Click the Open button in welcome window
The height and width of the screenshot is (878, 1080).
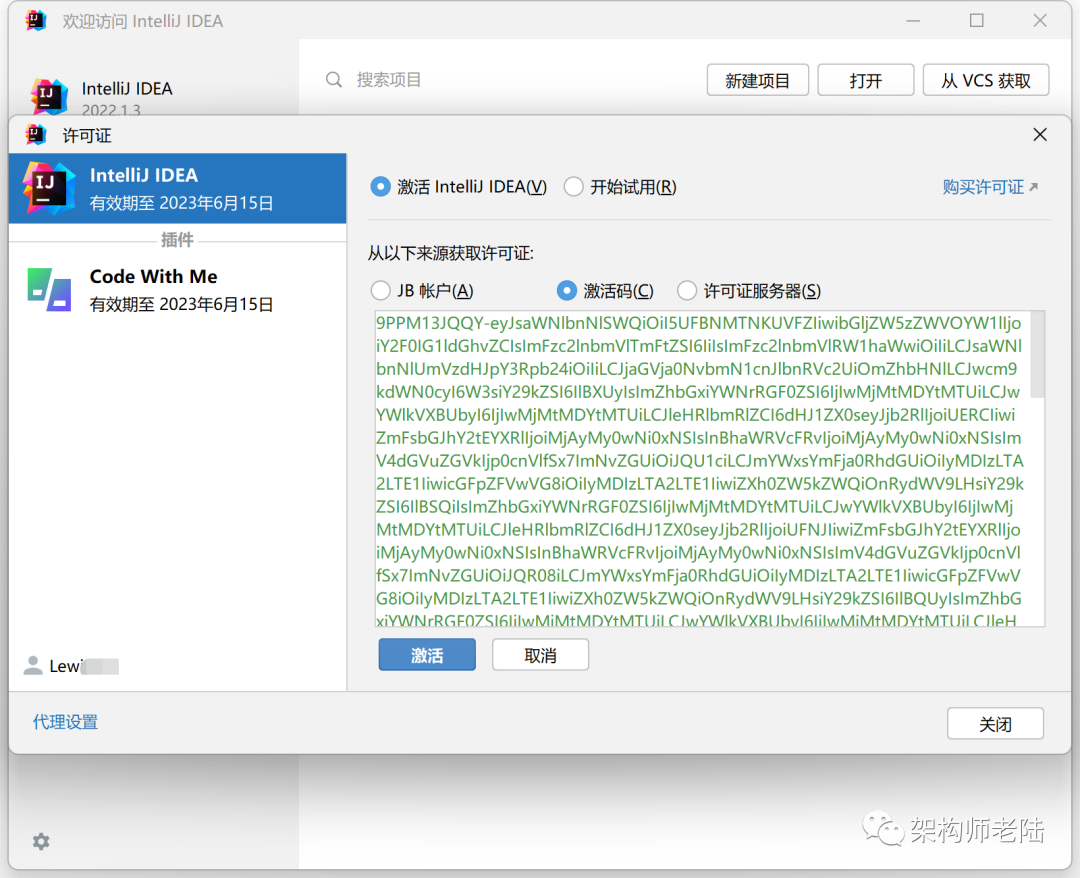[866, 80]
